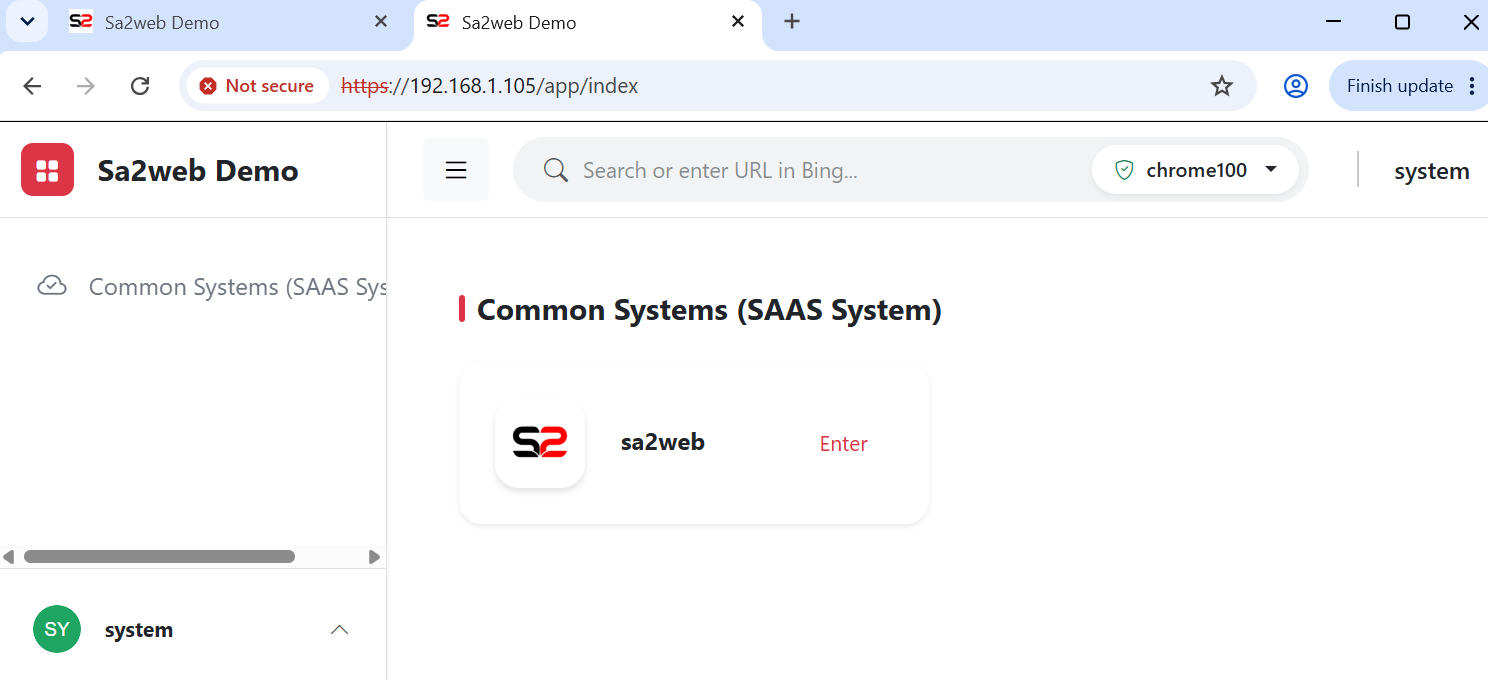This screenshot has height=680, width=1488.
Task: Bookmark this page with the star icon
Action: coord(1222,86)
